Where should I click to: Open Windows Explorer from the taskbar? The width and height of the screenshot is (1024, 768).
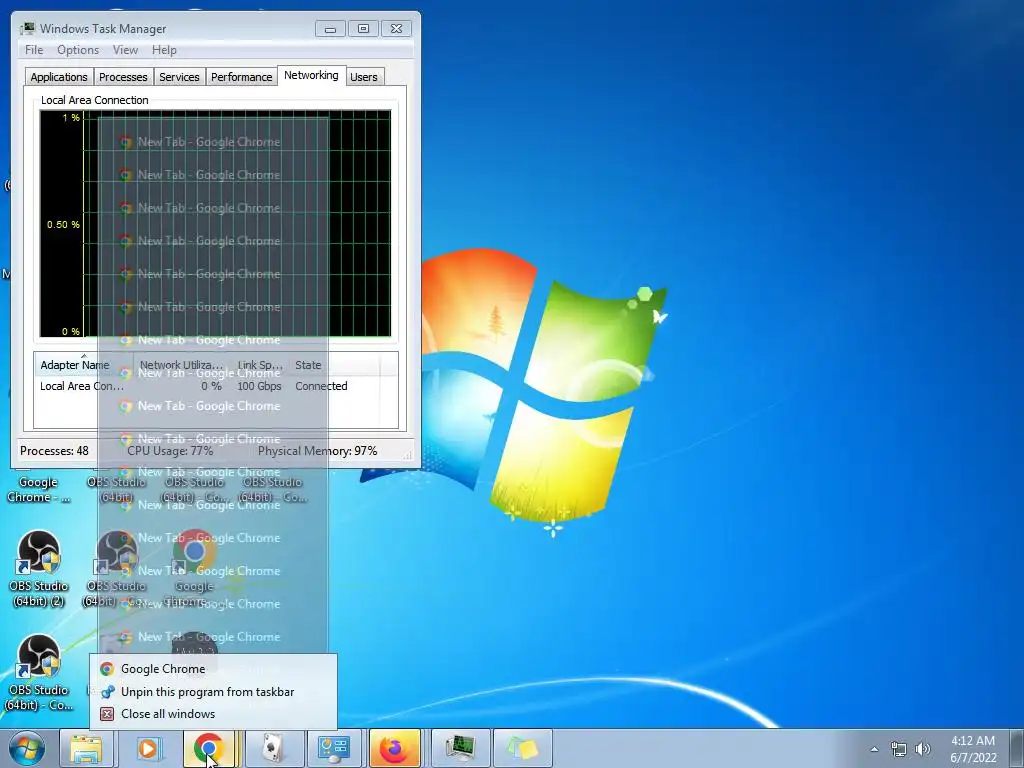86,748
